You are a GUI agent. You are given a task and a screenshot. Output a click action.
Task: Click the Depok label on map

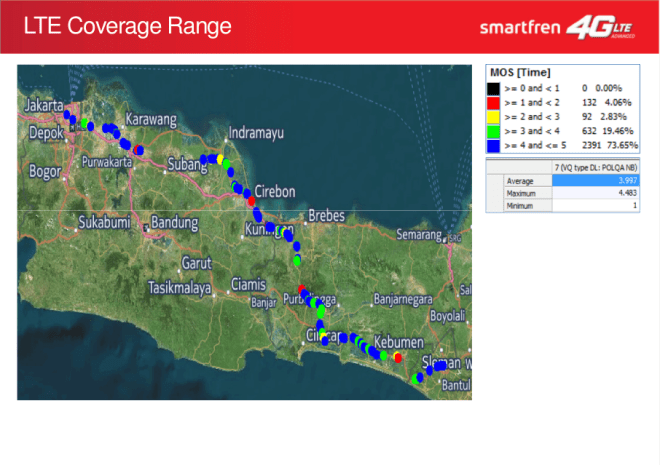pos(46,133)
